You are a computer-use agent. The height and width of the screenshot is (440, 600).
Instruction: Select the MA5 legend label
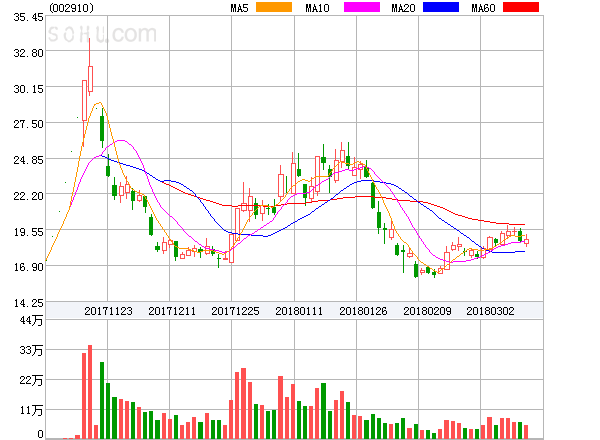click(240, 8)
